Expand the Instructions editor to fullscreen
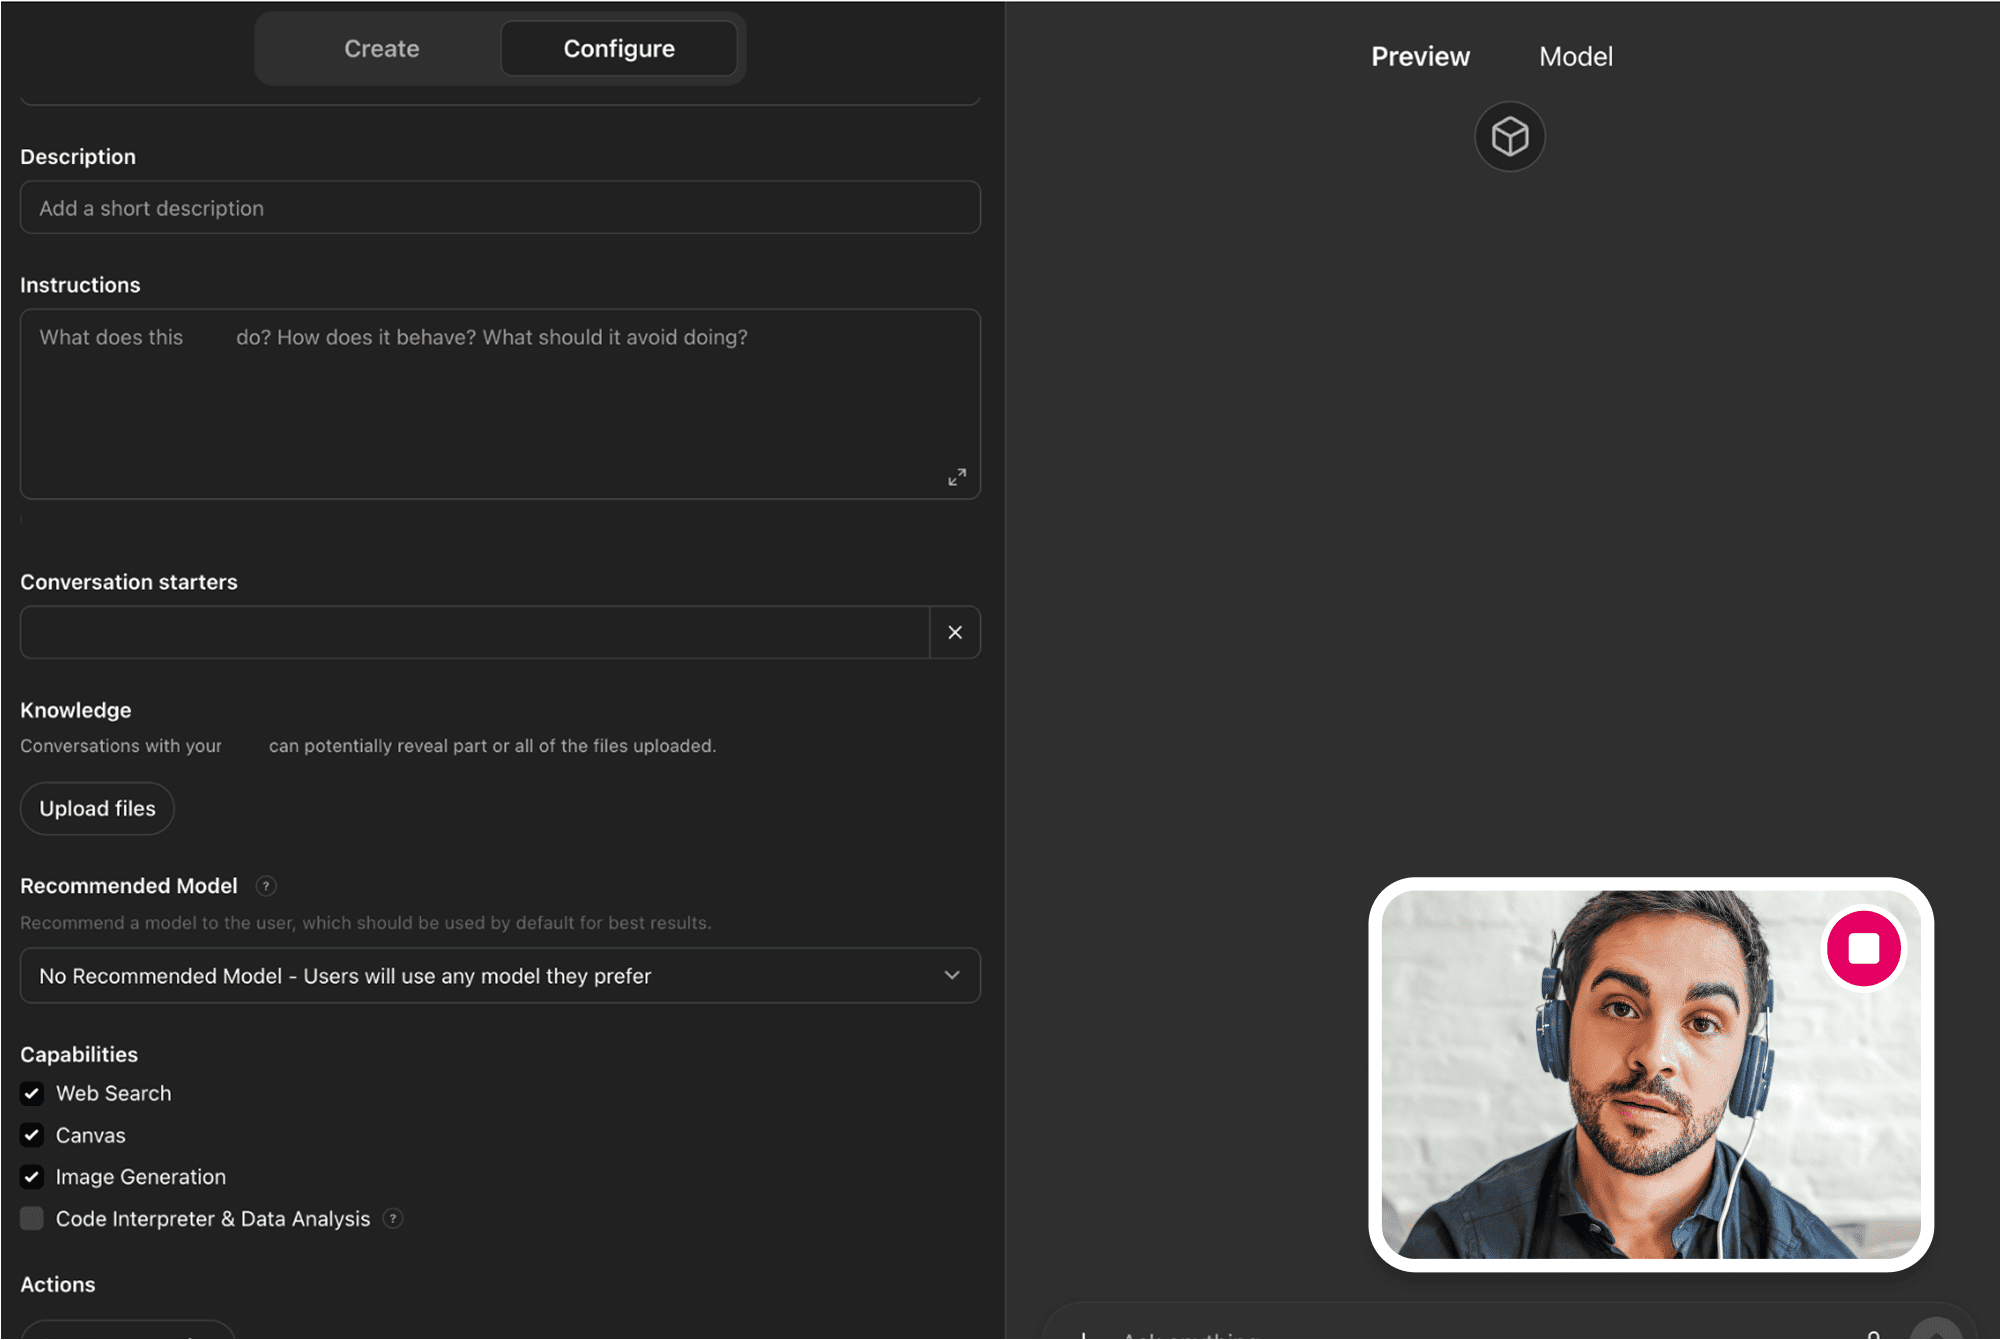This screenshot has height=1340, width=2000. coord(957,477)
